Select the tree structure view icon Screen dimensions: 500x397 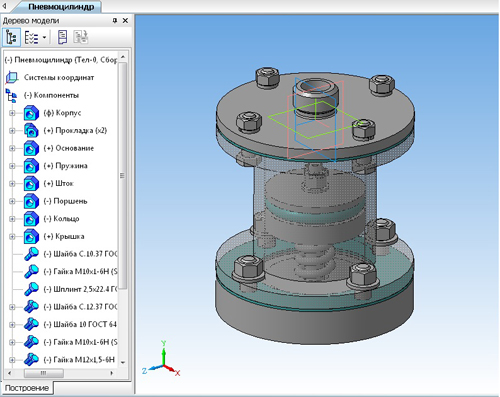point(11,37)
